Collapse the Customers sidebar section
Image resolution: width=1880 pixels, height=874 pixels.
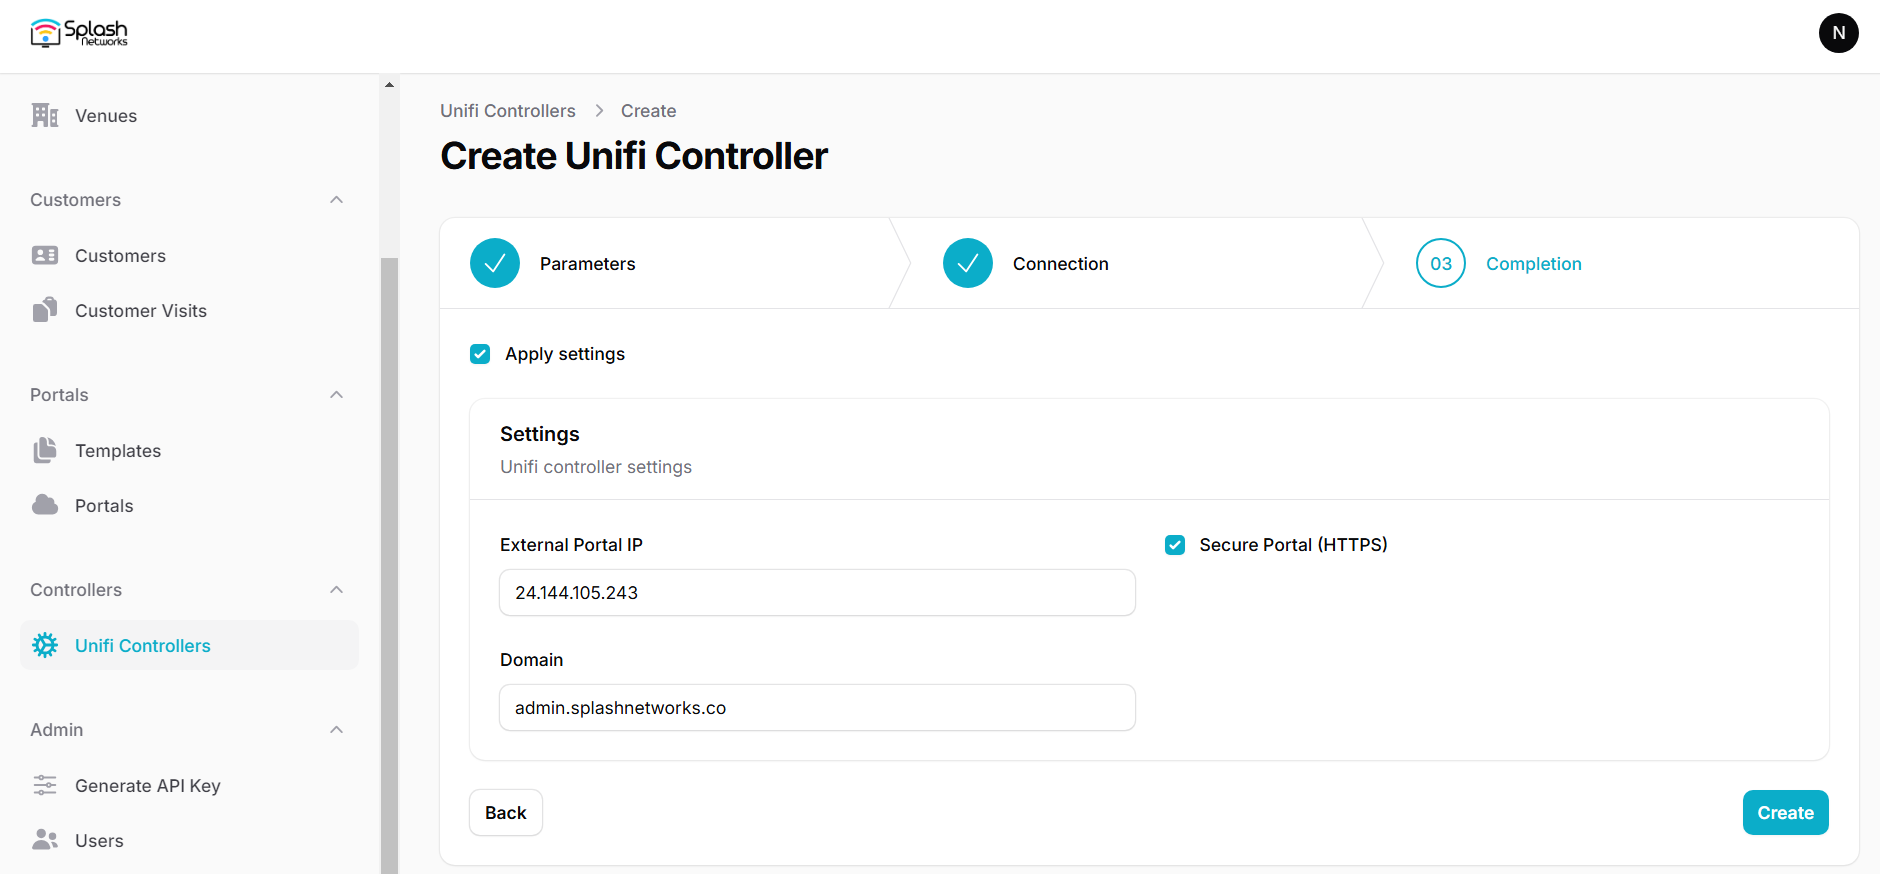[x=337, y=200]
